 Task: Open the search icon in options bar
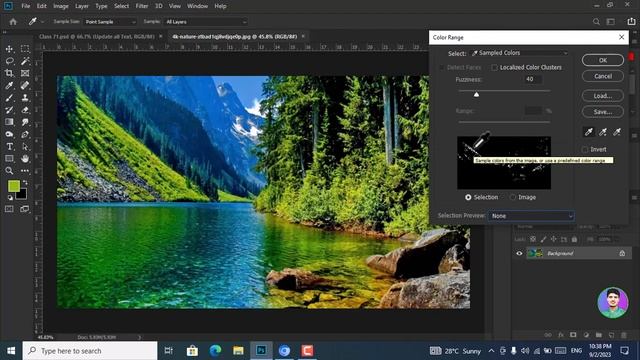click(596, 22)
